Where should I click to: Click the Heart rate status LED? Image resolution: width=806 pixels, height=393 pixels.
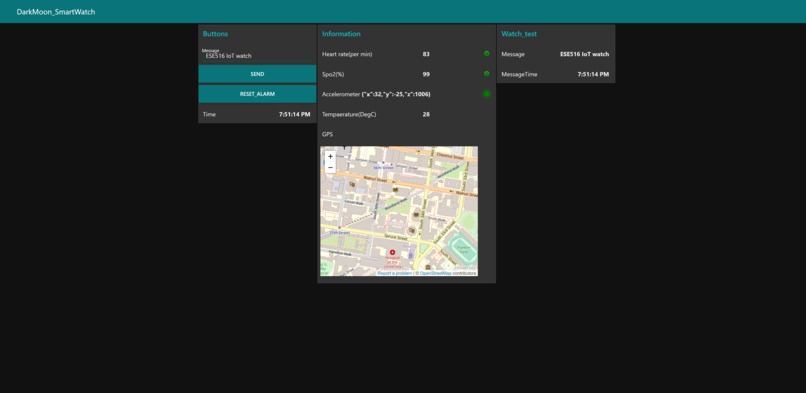(x=486, y=54)
